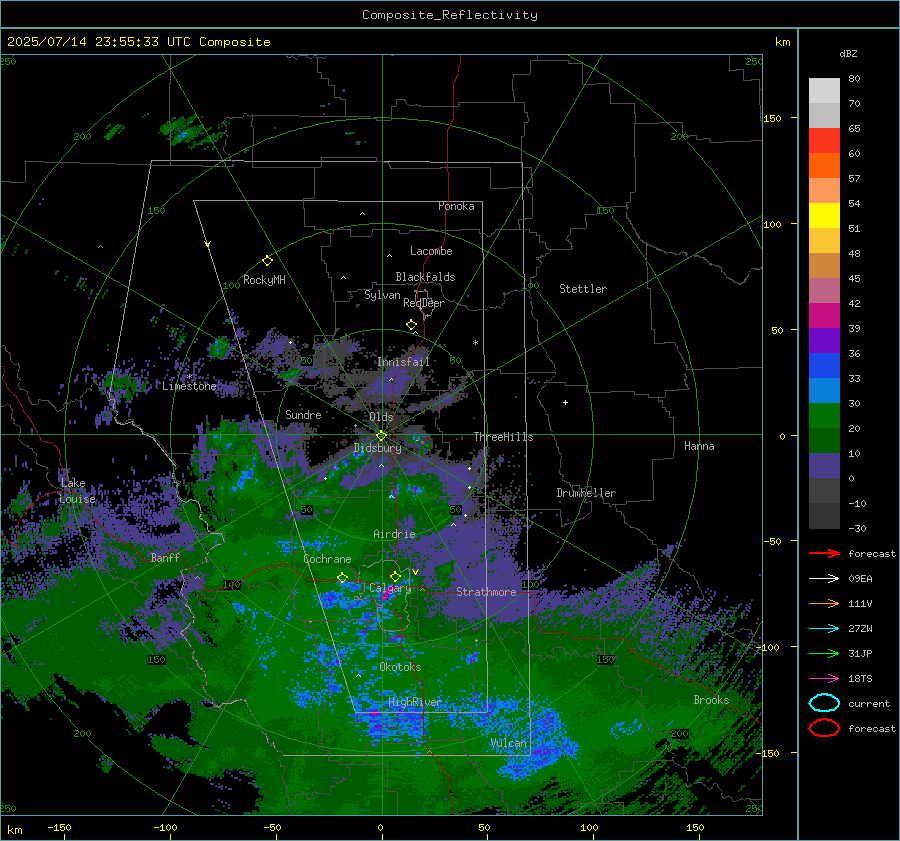Click the yellow 54 dBZ color swatch
This screenshot has width=900, height=841.
pos(824,215)
